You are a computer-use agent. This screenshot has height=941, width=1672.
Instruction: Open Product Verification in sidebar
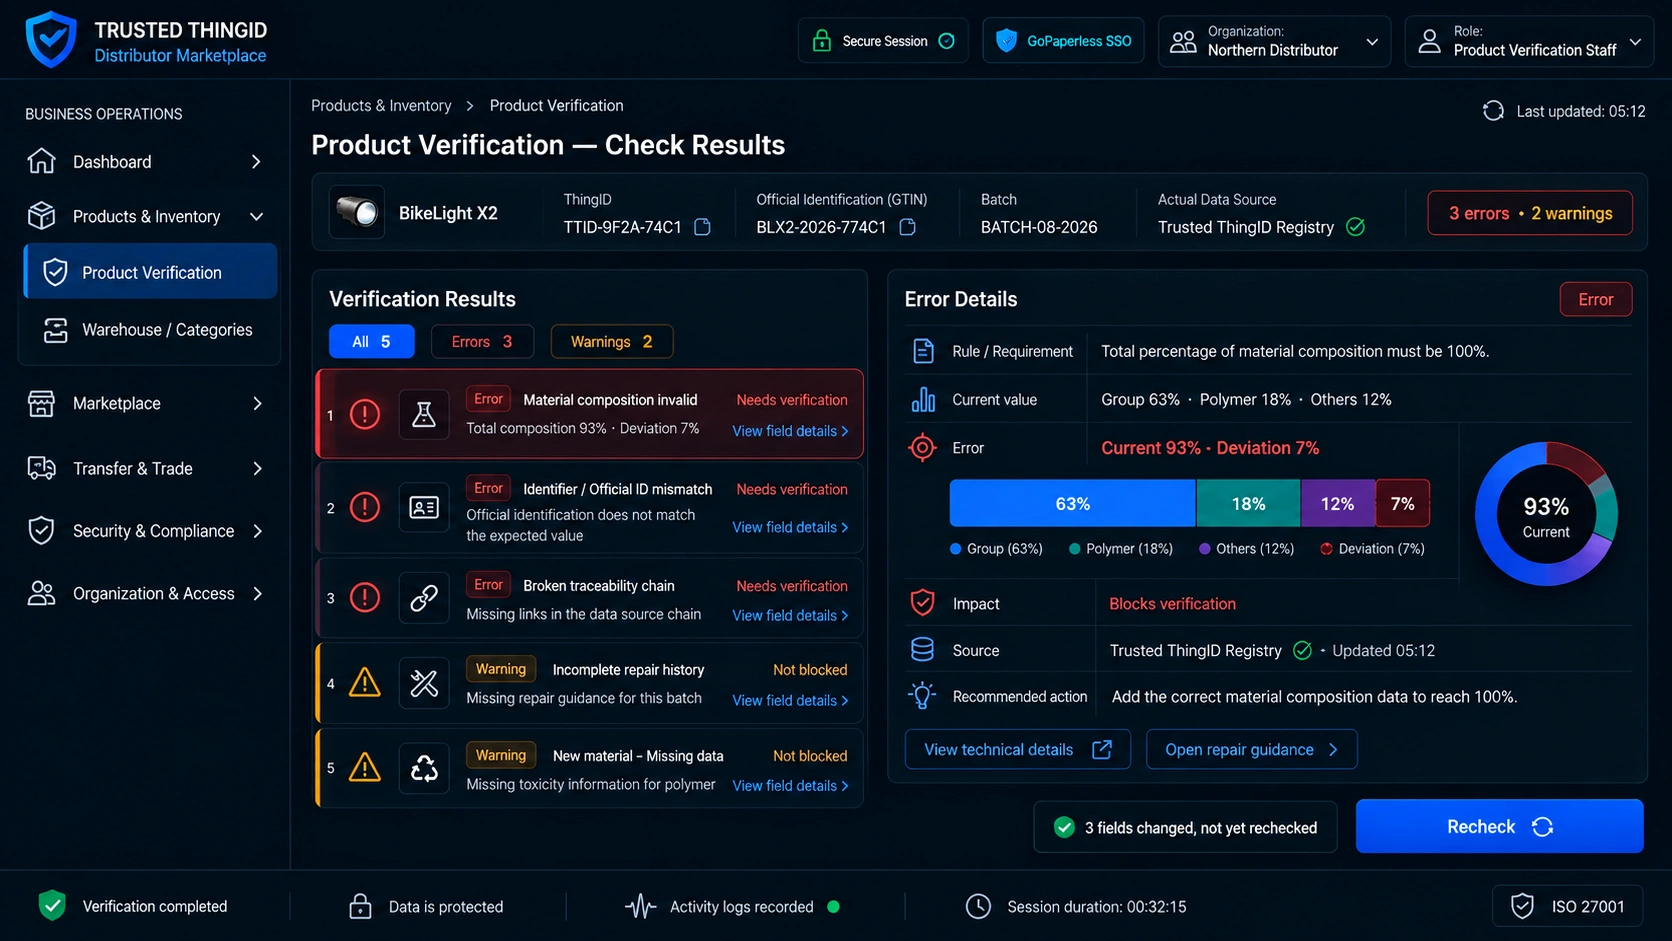150,271
